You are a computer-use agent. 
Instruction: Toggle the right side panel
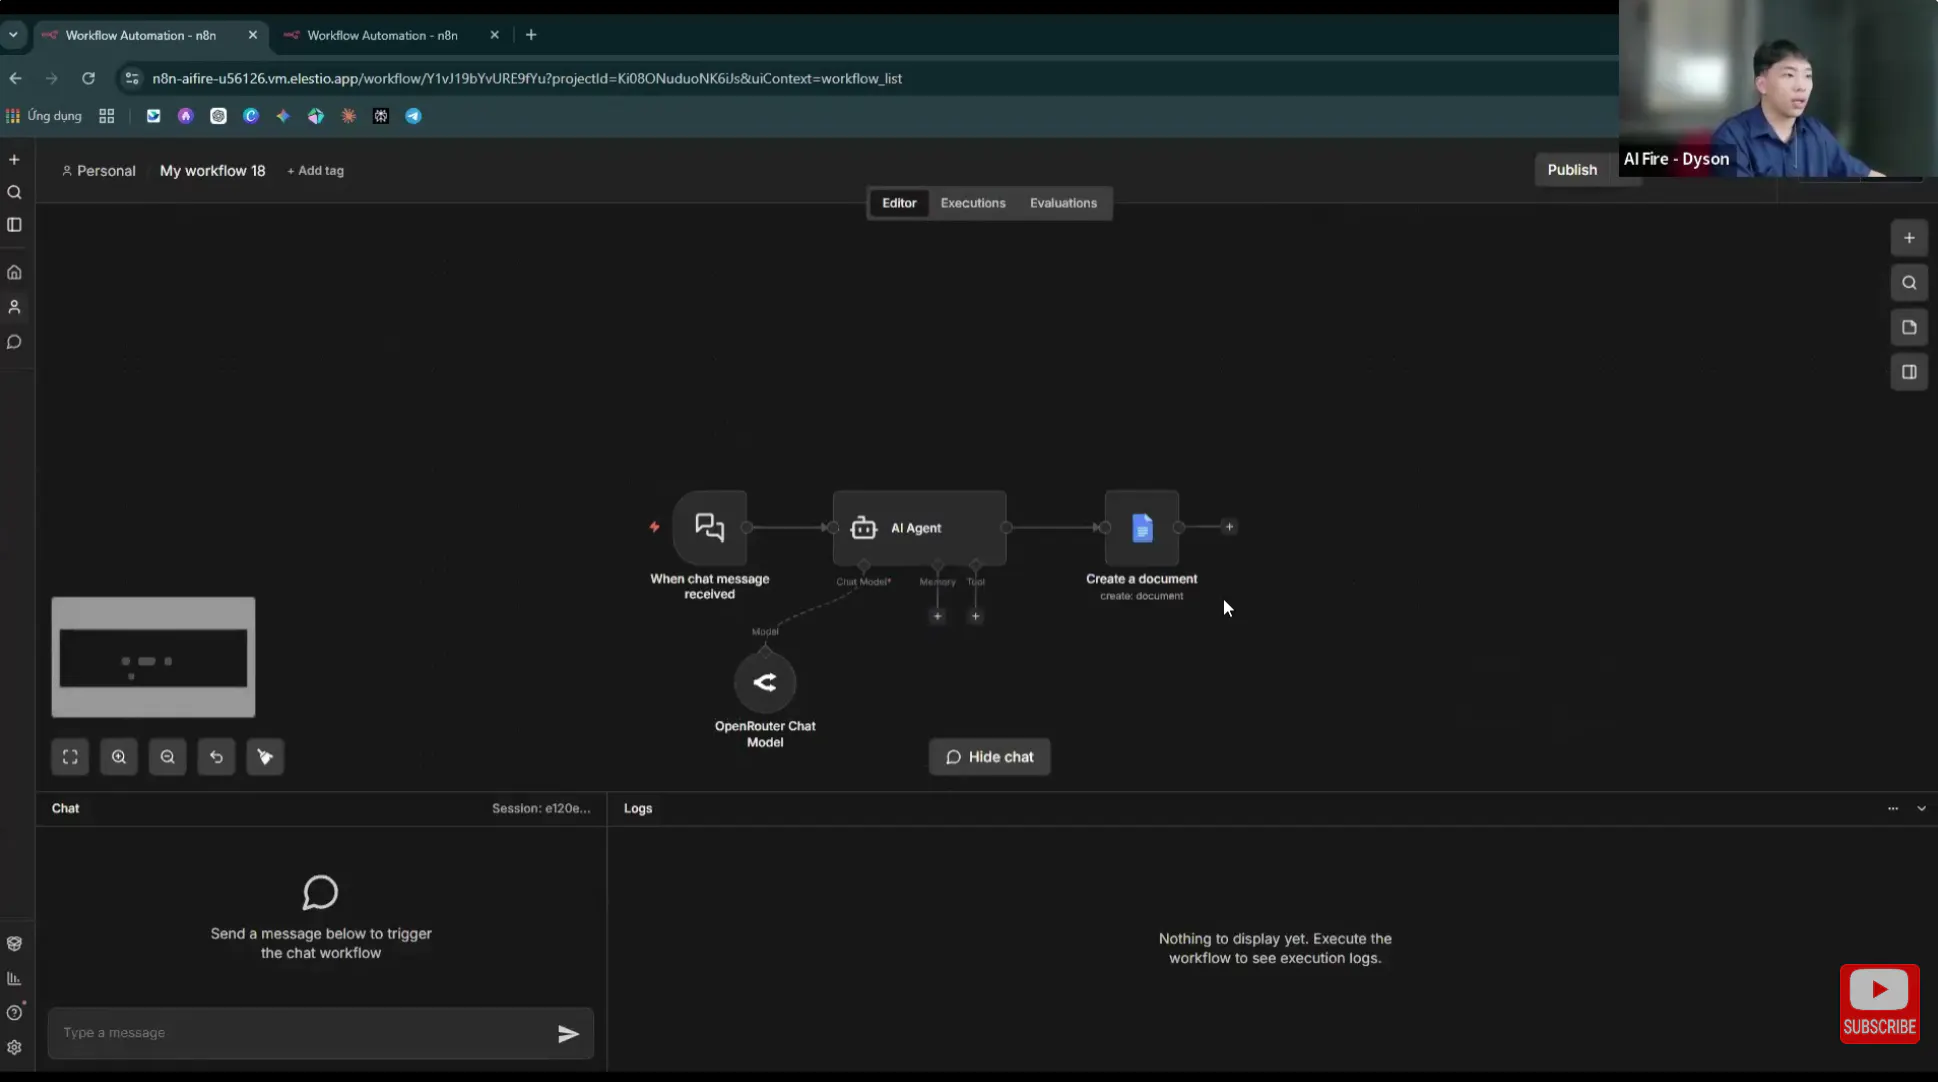click(x=1909, y=372)
